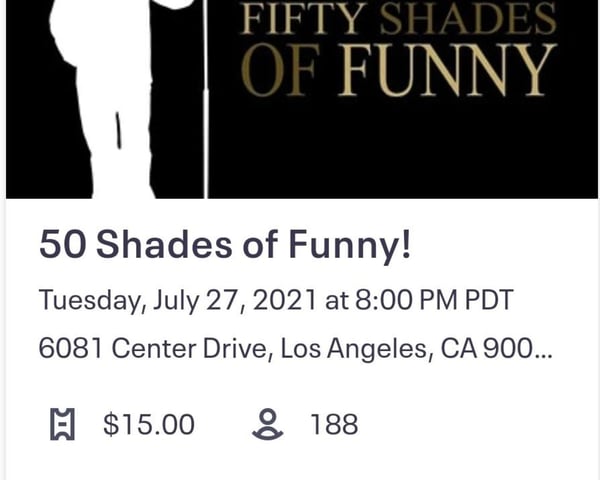
Task: Click the white microphone stand line
Action: 206,99
